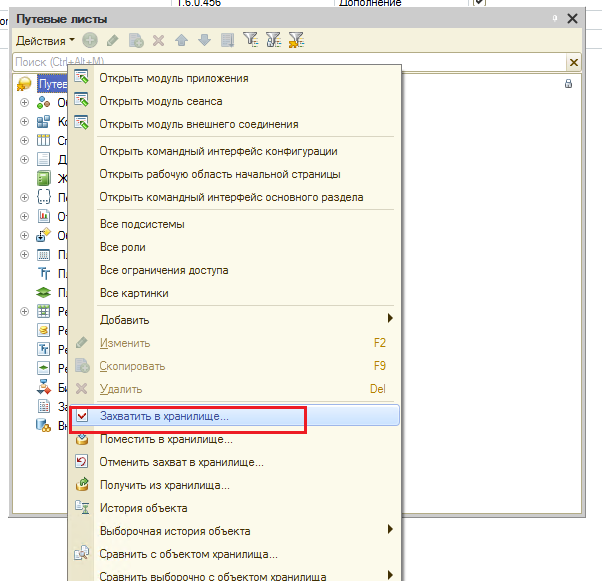Choose Отменить захват в хранилище...

pyautogui.click(x=235, y=462)
